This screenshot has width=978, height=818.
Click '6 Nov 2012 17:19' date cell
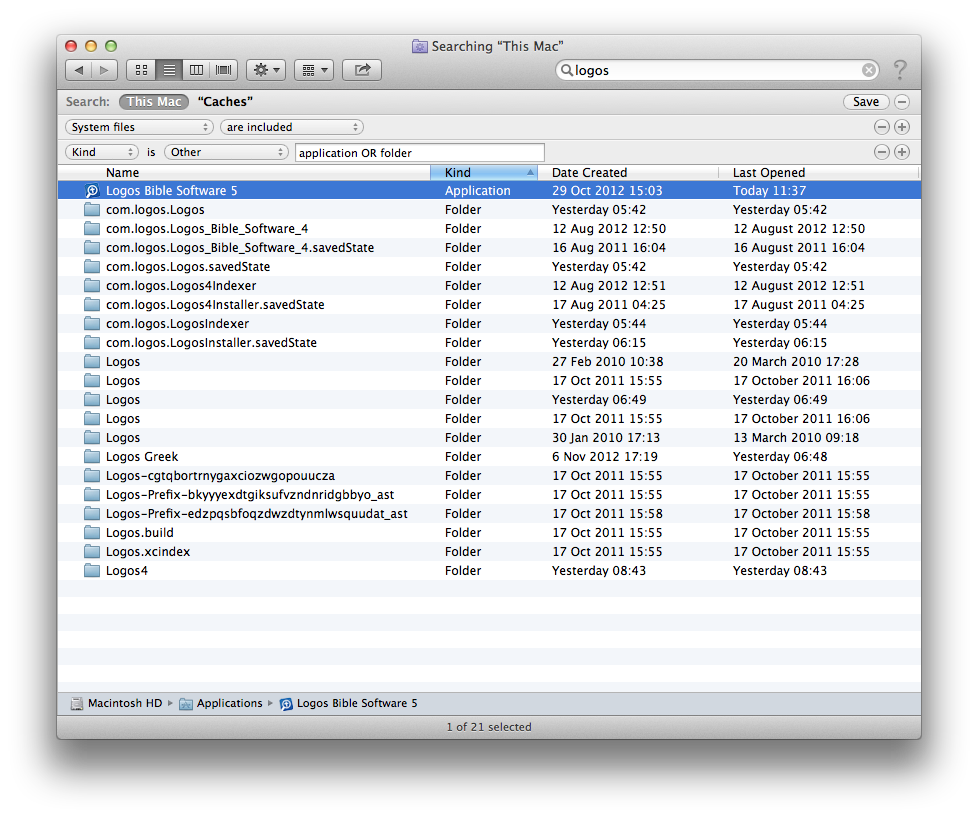click(604, 457)
